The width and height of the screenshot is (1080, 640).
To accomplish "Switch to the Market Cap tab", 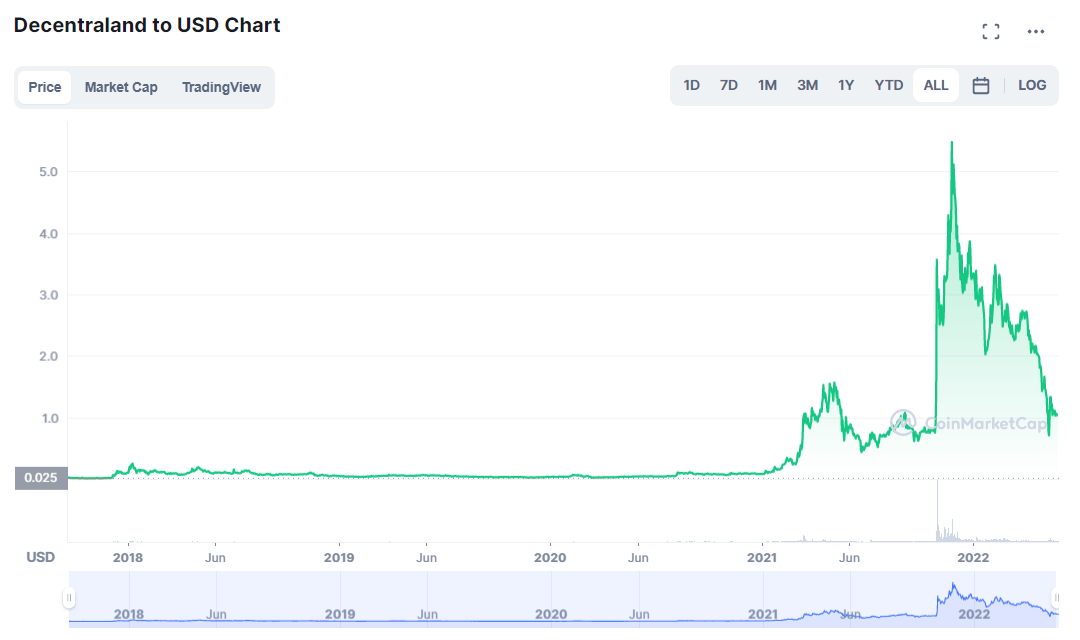I will [121, 87].
